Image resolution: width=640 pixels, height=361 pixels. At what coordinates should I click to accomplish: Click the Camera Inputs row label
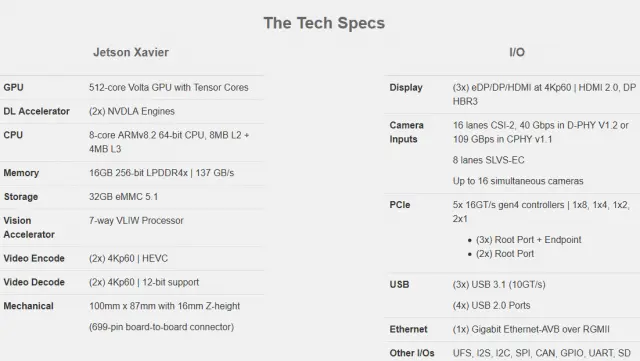[407, 132]
